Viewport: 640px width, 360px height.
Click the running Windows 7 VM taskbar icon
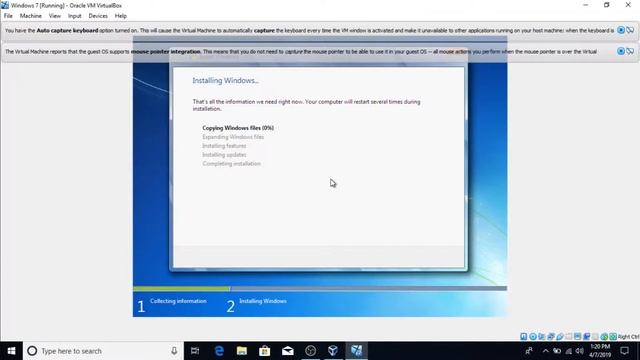tap(356, 351)
